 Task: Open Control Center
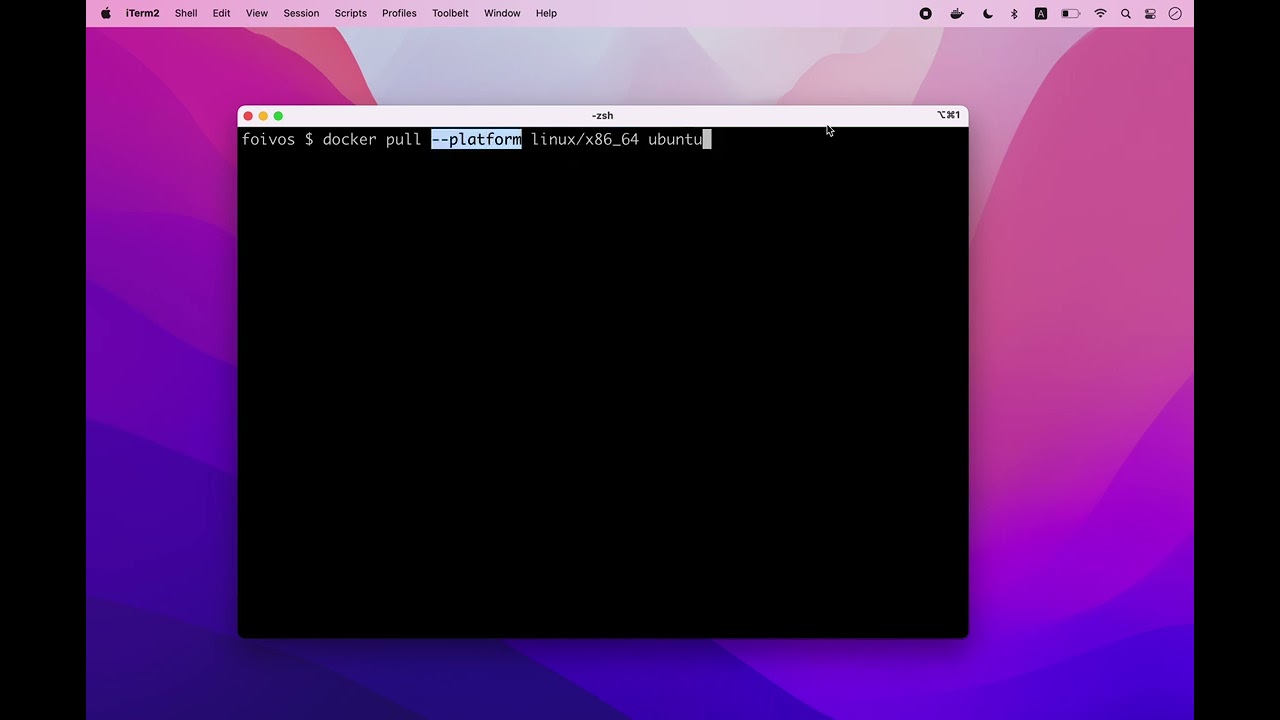[1150, 13]
